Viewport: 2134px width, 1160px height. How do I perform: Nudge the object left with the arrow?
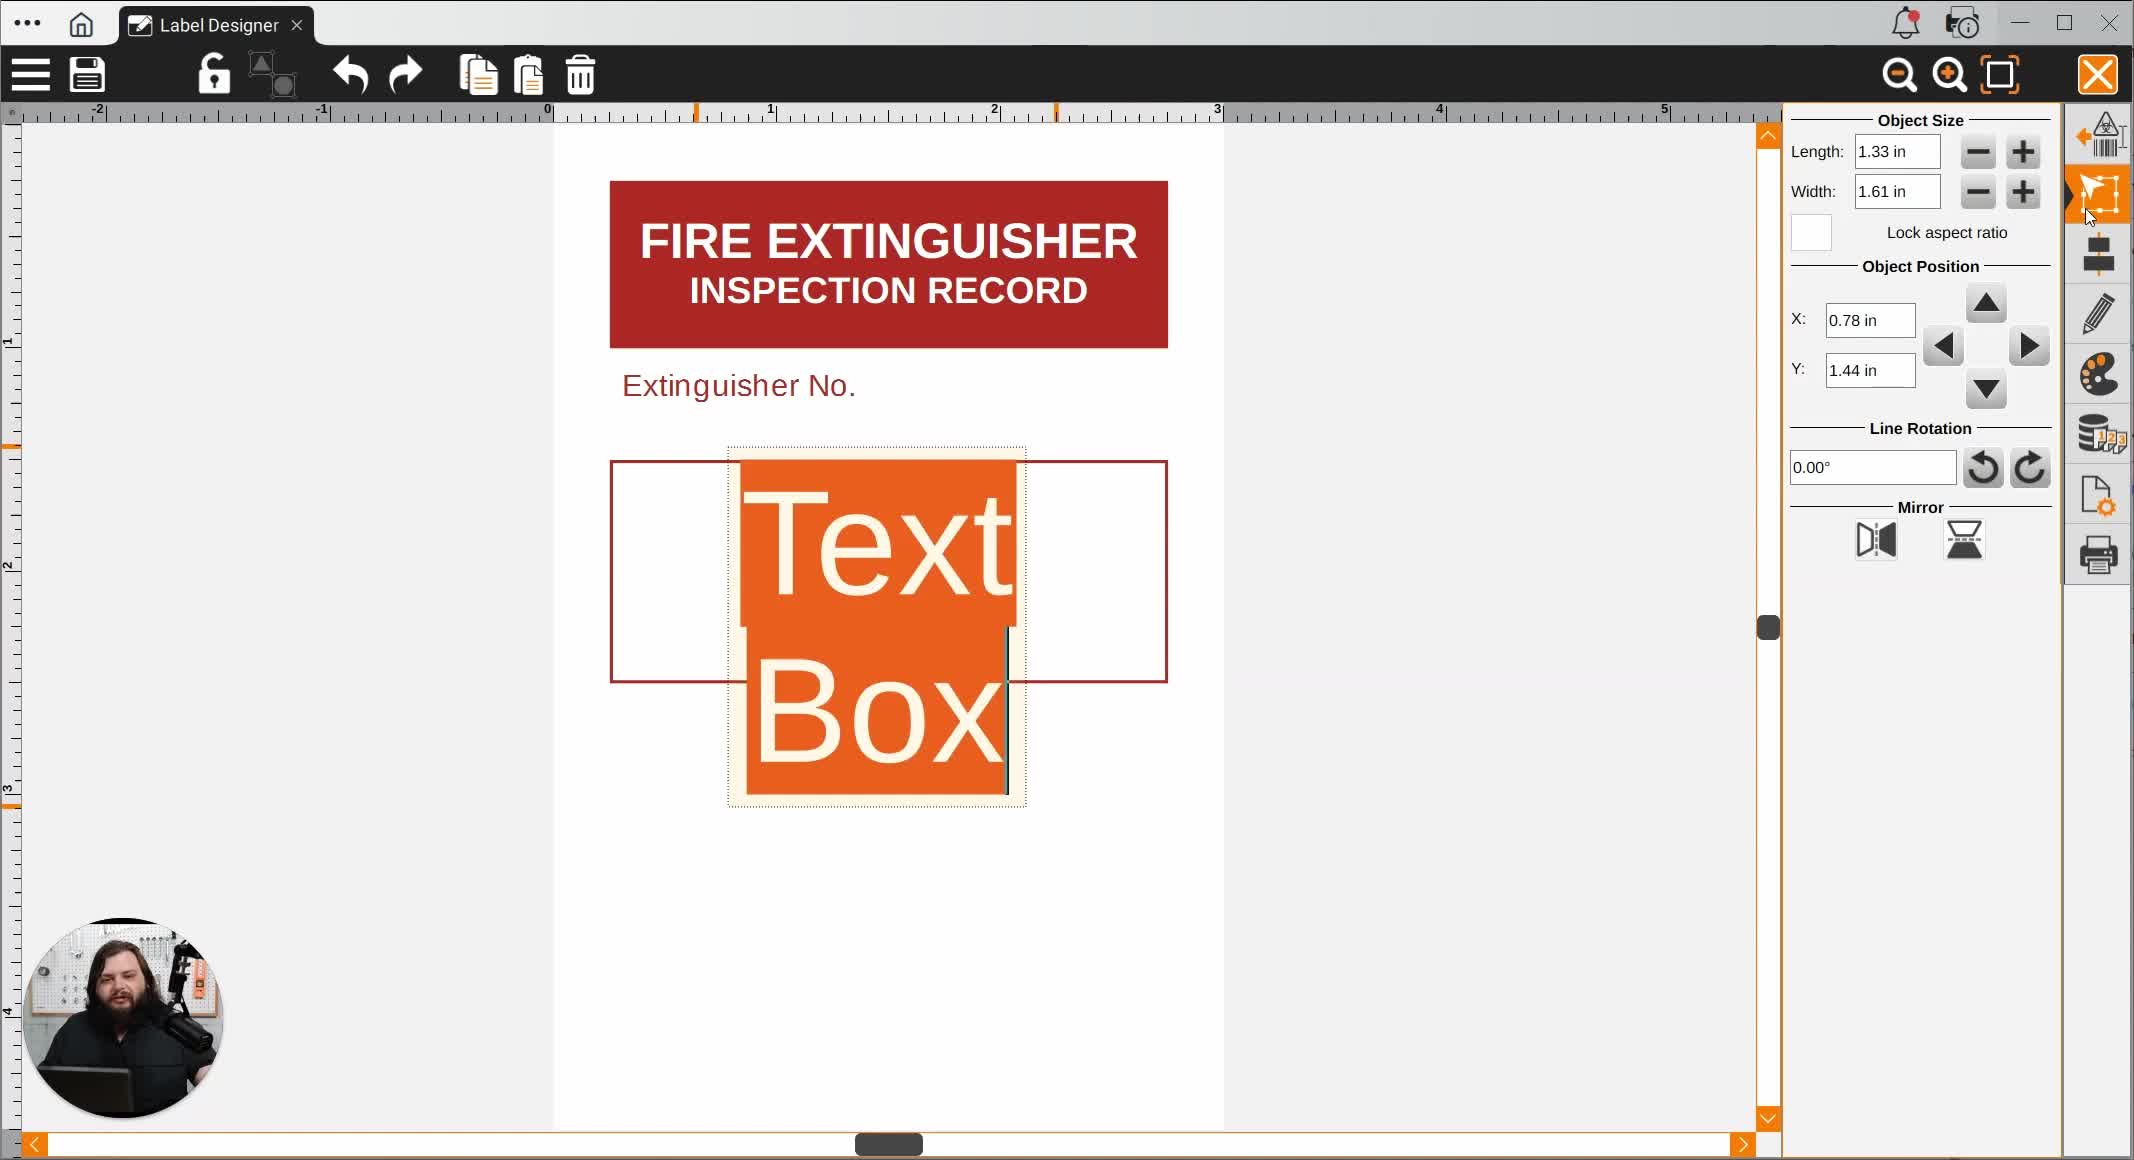pos(1943,347)
